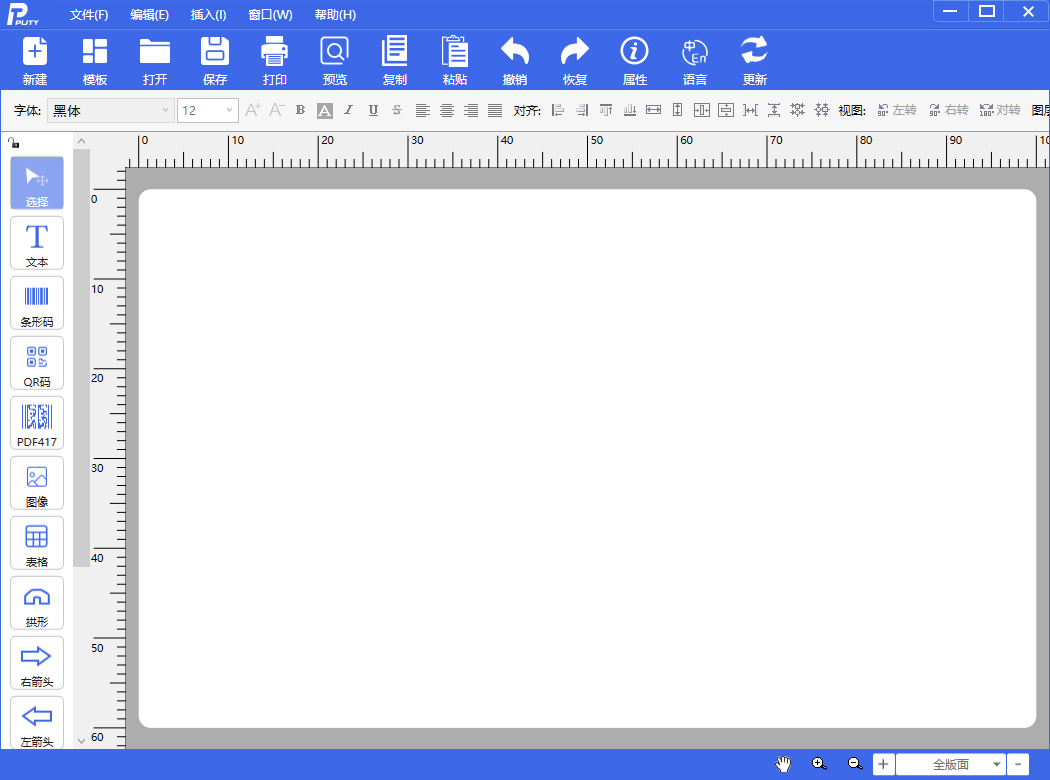Align objects to top edge
1050x780 pixels.
click(x=606, y=110)
